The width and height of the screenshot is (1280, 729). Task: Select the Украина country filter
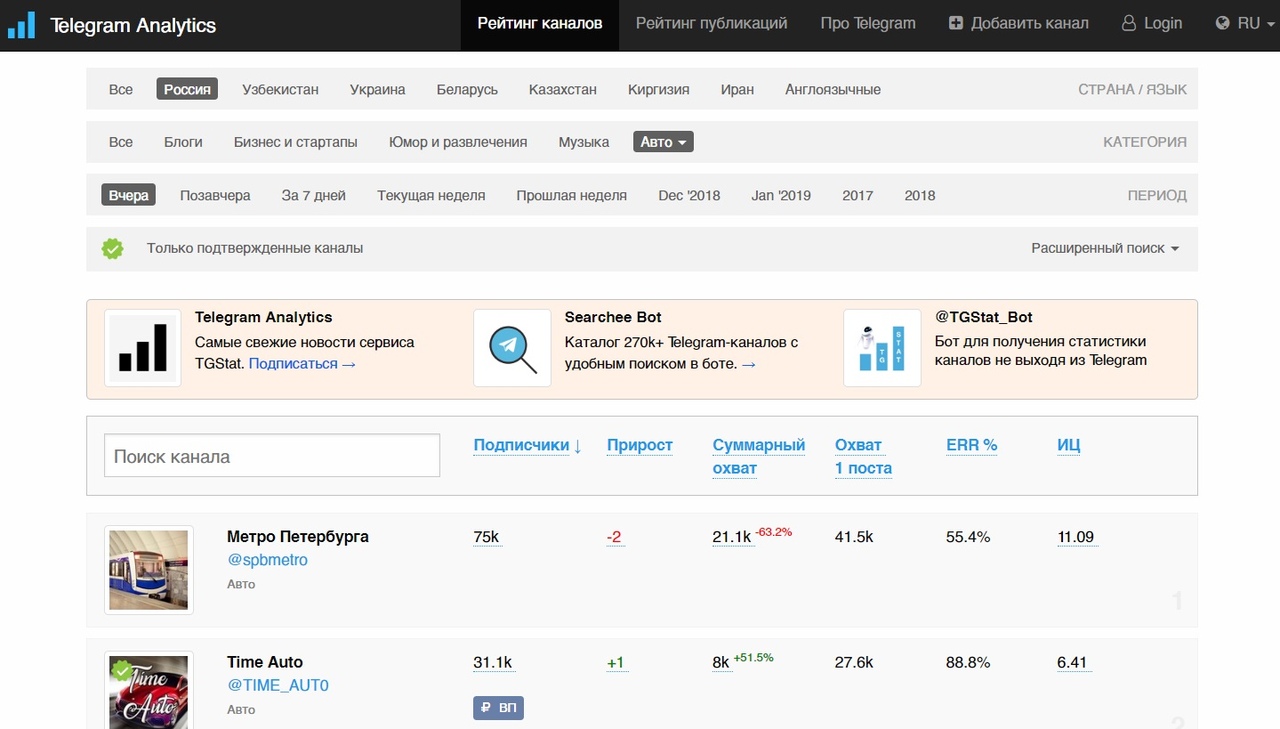(378, 89)
